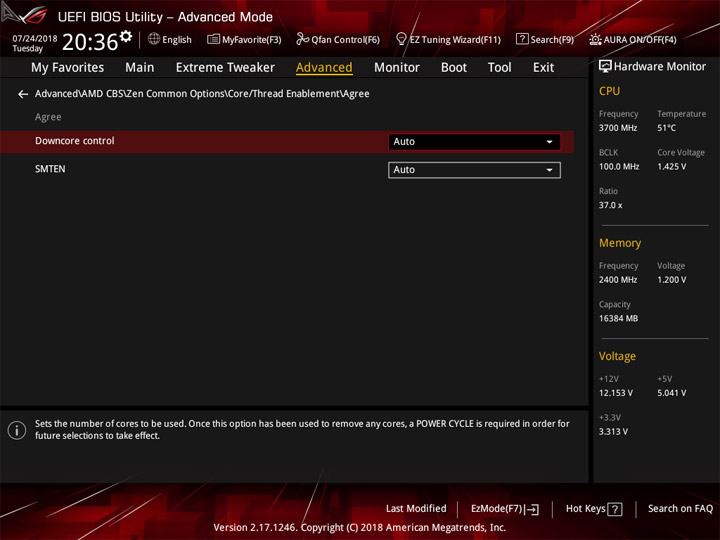
Task: Open the SMTEN Auto combo box
Action: (474, 170)
